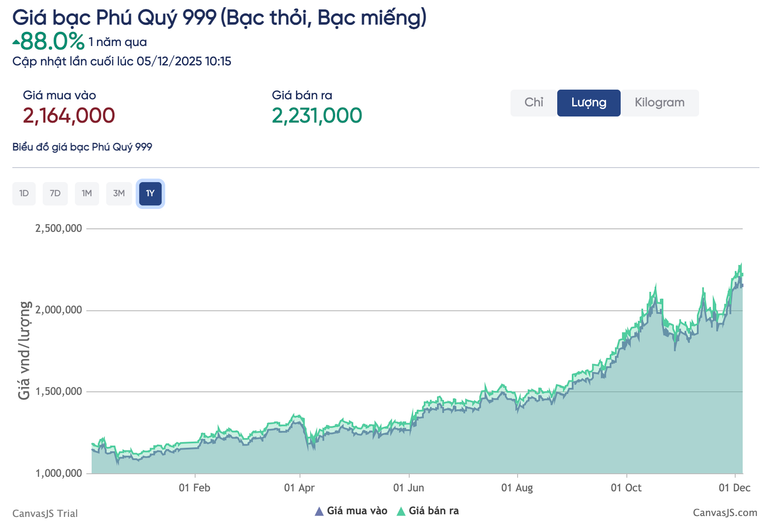
Task: Click the Giá bạc Phú Quý 999 heading
Action: pos(220,16)
